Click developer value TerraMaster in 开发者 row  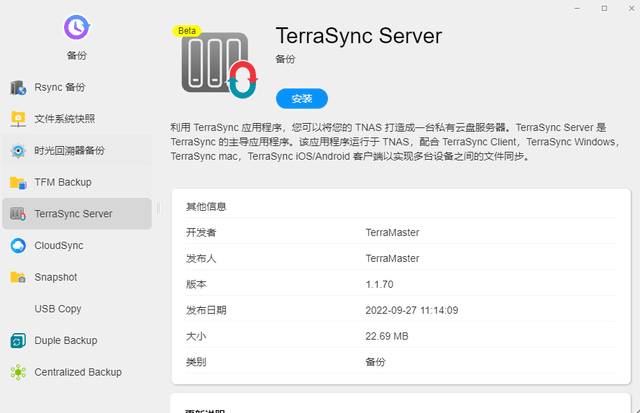pyautogui.click(x=392, y=233)
